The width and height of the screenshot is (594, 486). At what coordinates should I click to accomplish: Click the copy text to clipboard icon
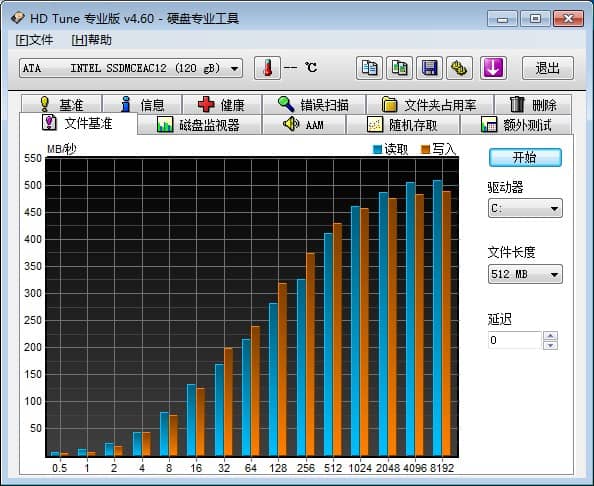coord(369,68)
